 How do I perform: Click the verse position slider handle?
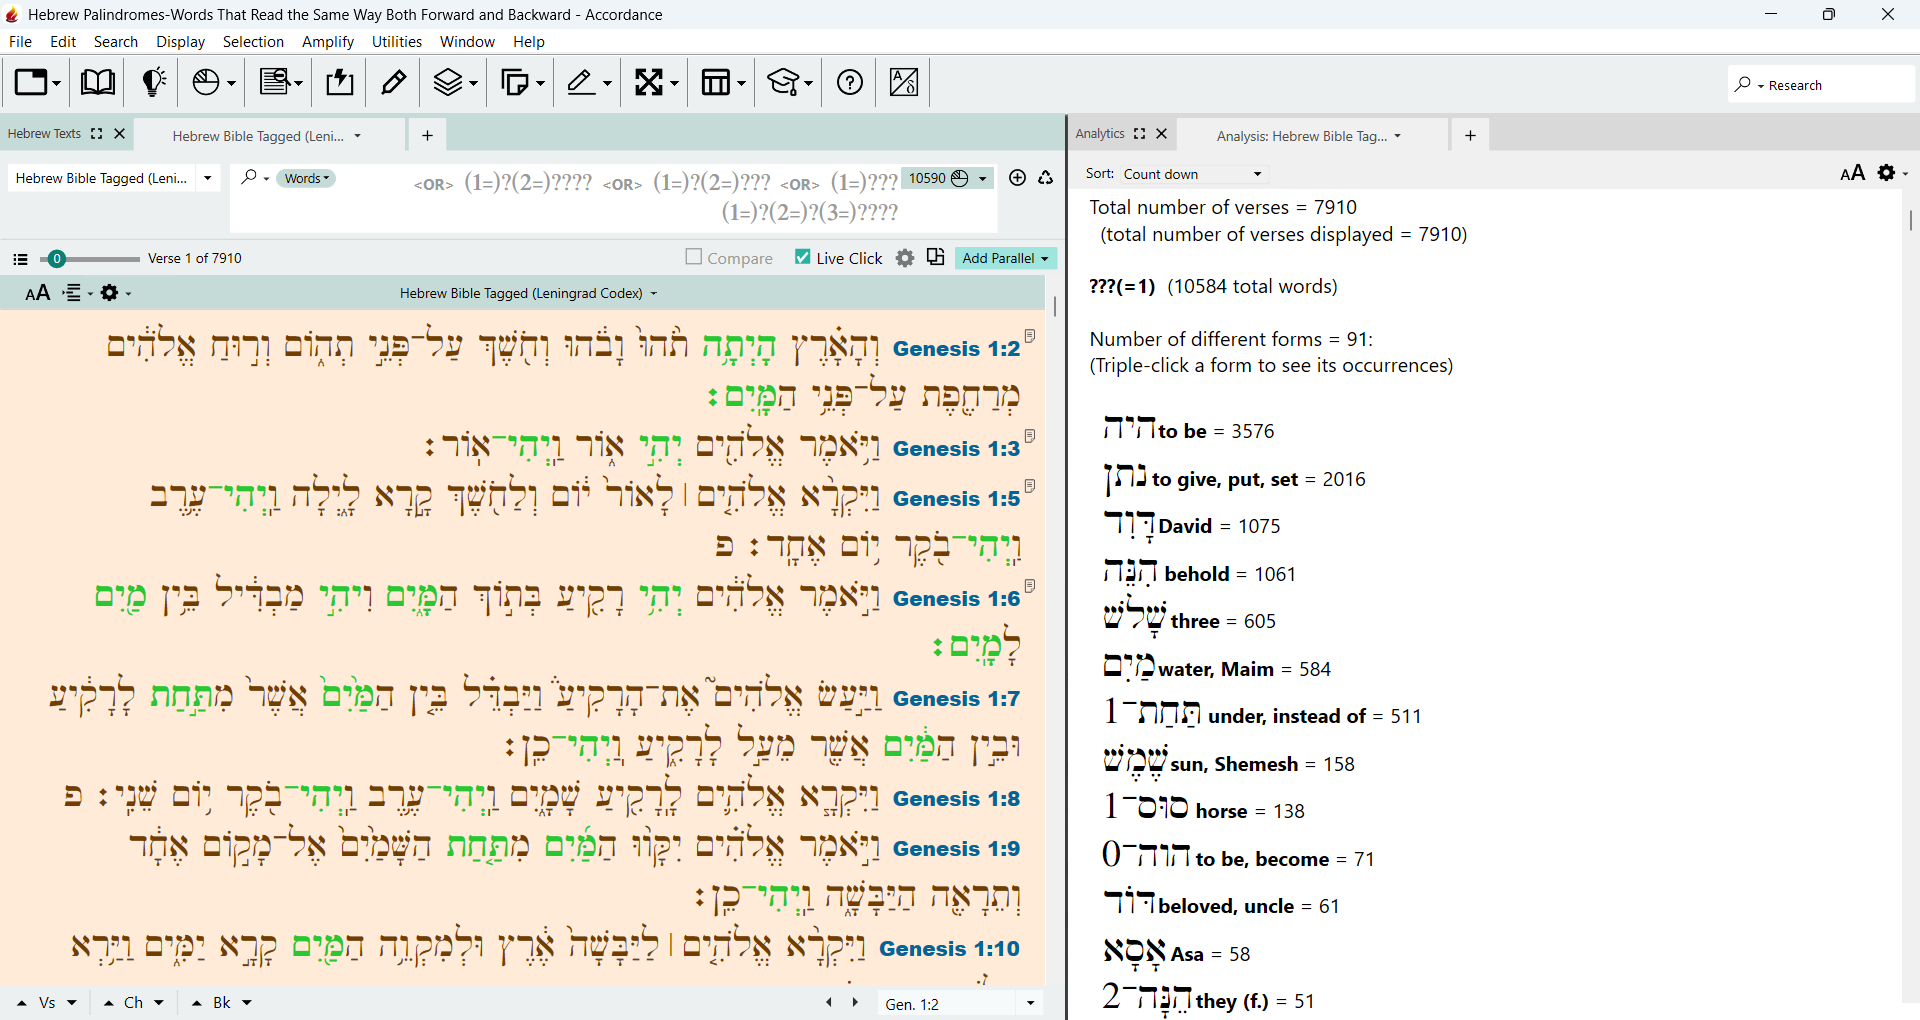57,259
